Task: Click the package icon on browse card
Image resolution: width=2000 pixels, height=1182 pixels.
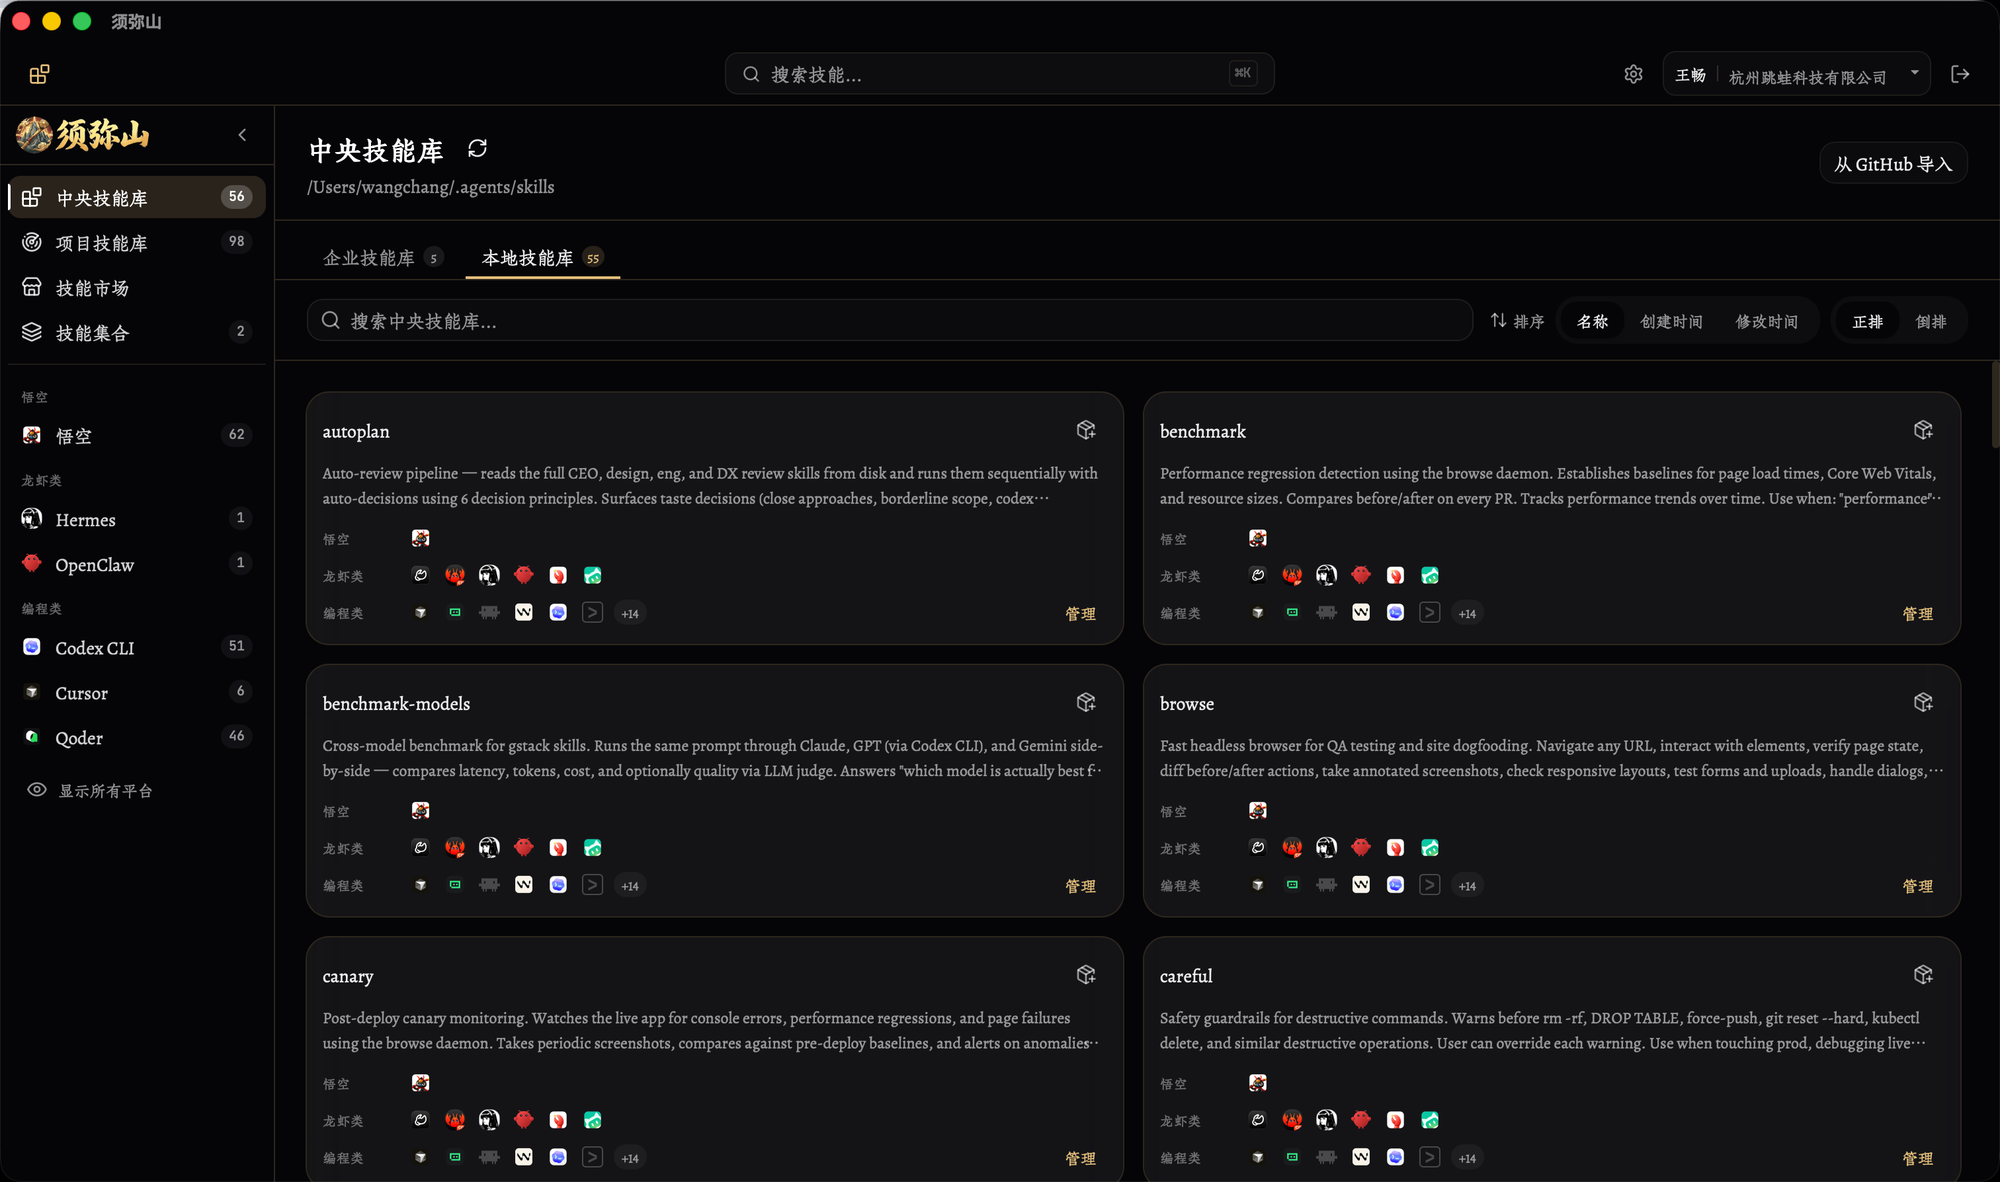Action: click(x=1923, y=702)
